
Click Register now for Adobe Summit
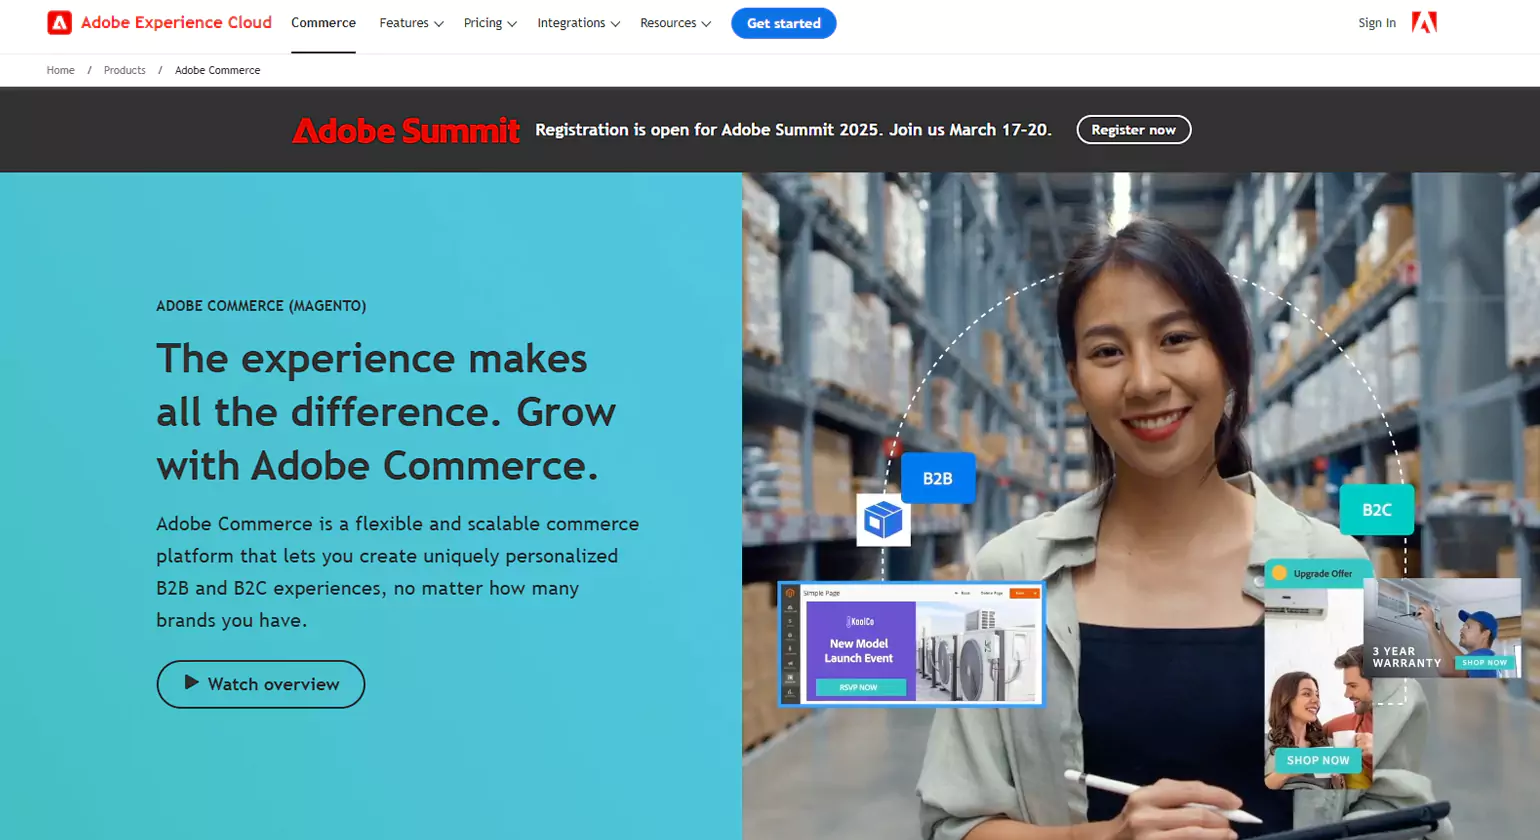(1133, 129)
